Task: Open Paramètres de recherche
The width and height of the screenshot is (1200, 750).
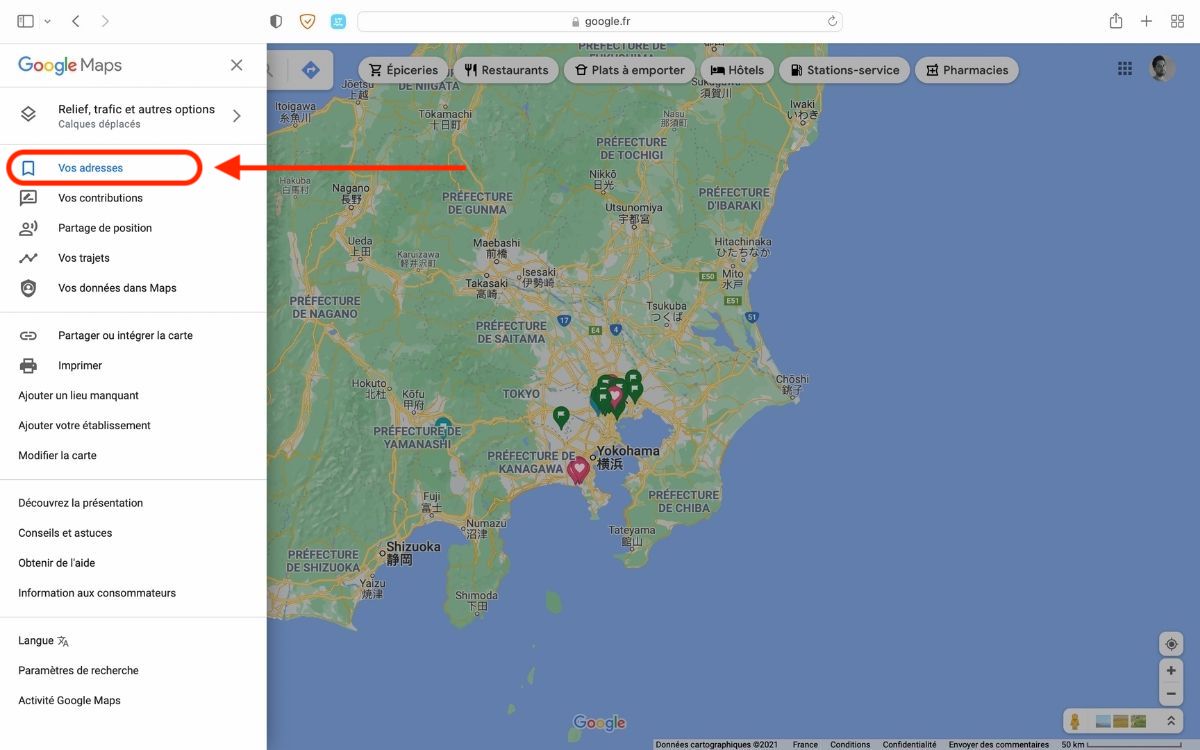Action: pyautogui.click(x=78, y=671)
